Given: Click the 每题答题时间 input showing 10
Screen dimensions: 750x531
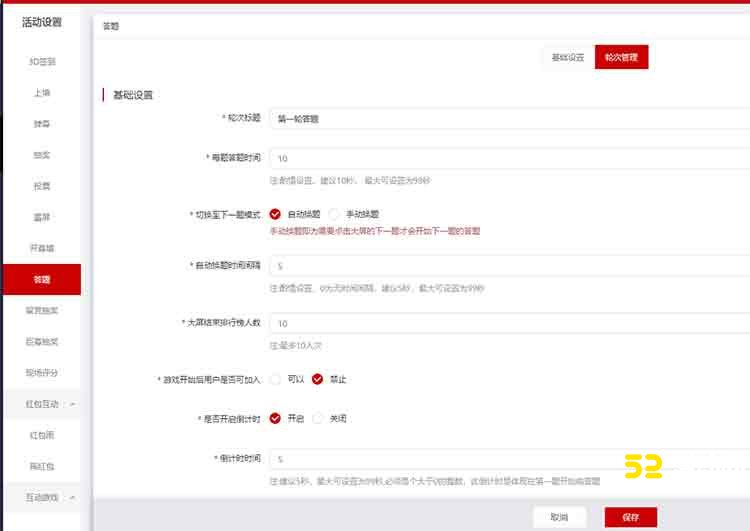Looking at the screenshot, I should 509,158.
